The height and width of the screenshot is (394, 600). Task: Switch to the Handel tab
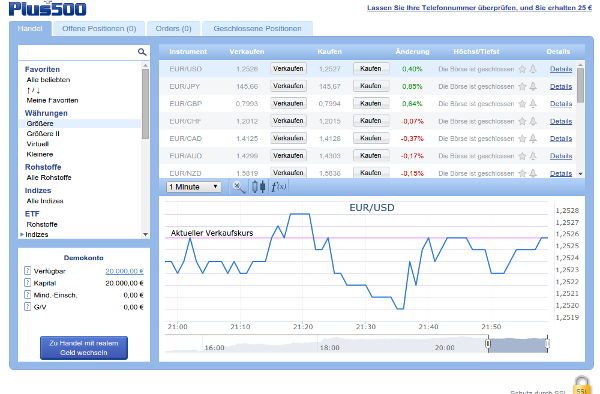(30, 29)
